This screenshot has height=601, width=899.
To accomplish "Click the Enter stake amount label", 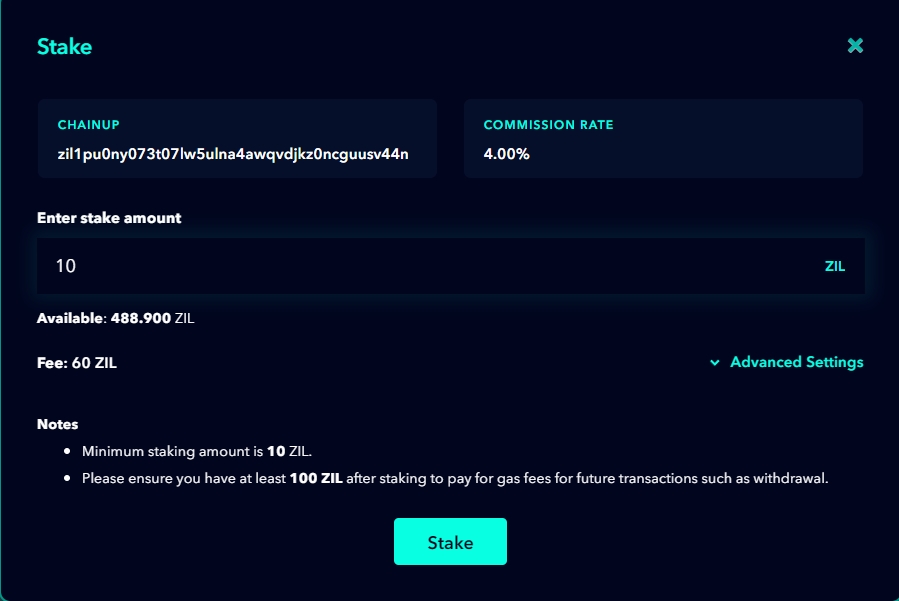I will (109, 217).
